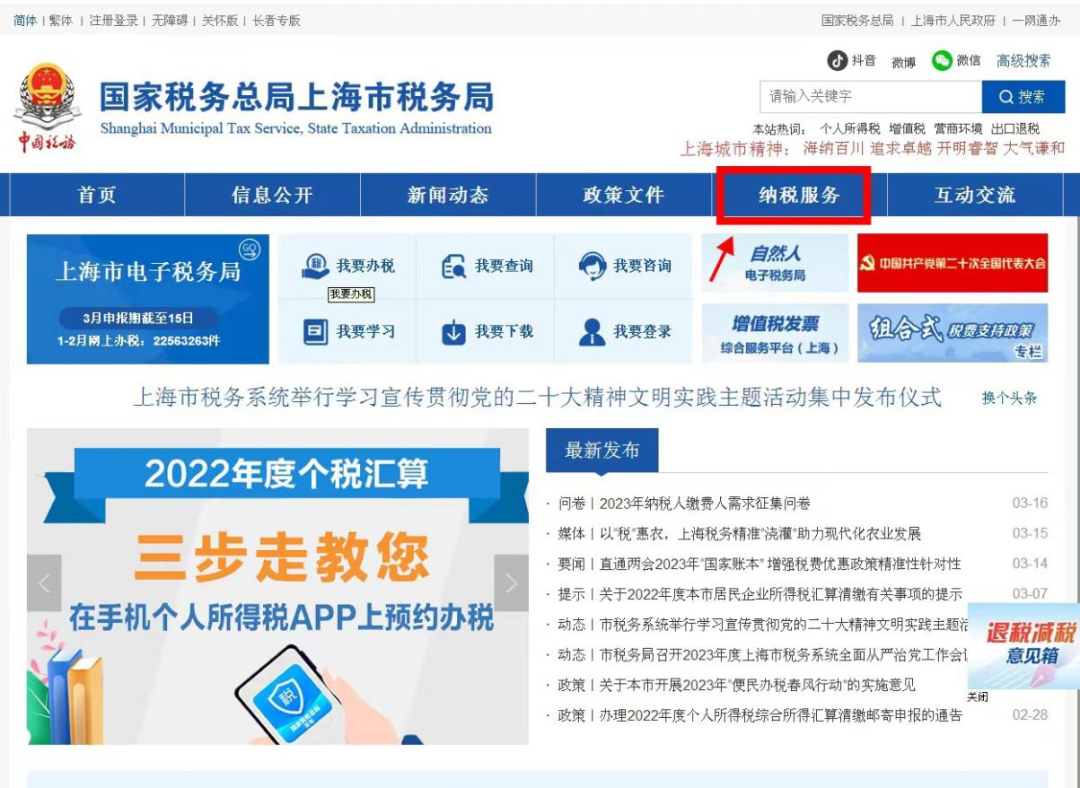Click 换个头条 to change headline
Viewport: 1080px width, 788px height.
coord(1009,398)
